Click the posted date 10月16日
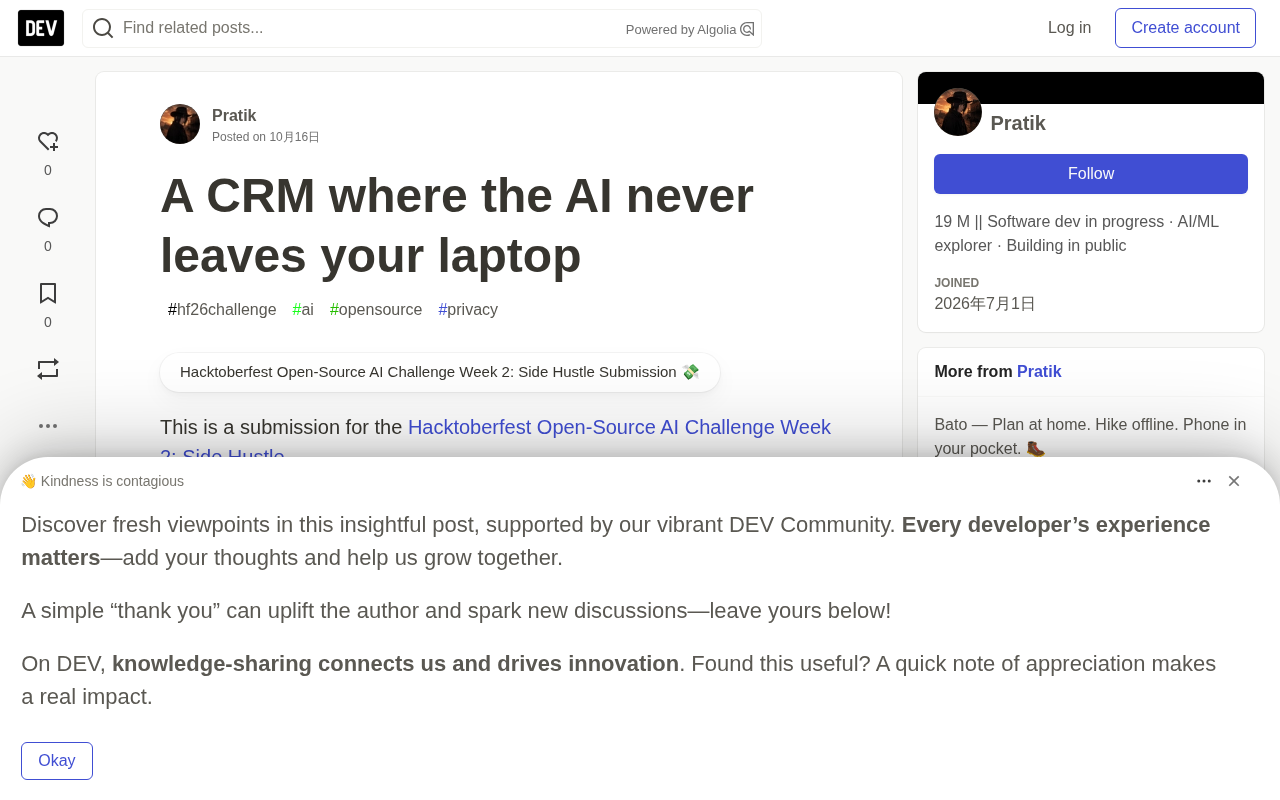 (x=294, y=137)
